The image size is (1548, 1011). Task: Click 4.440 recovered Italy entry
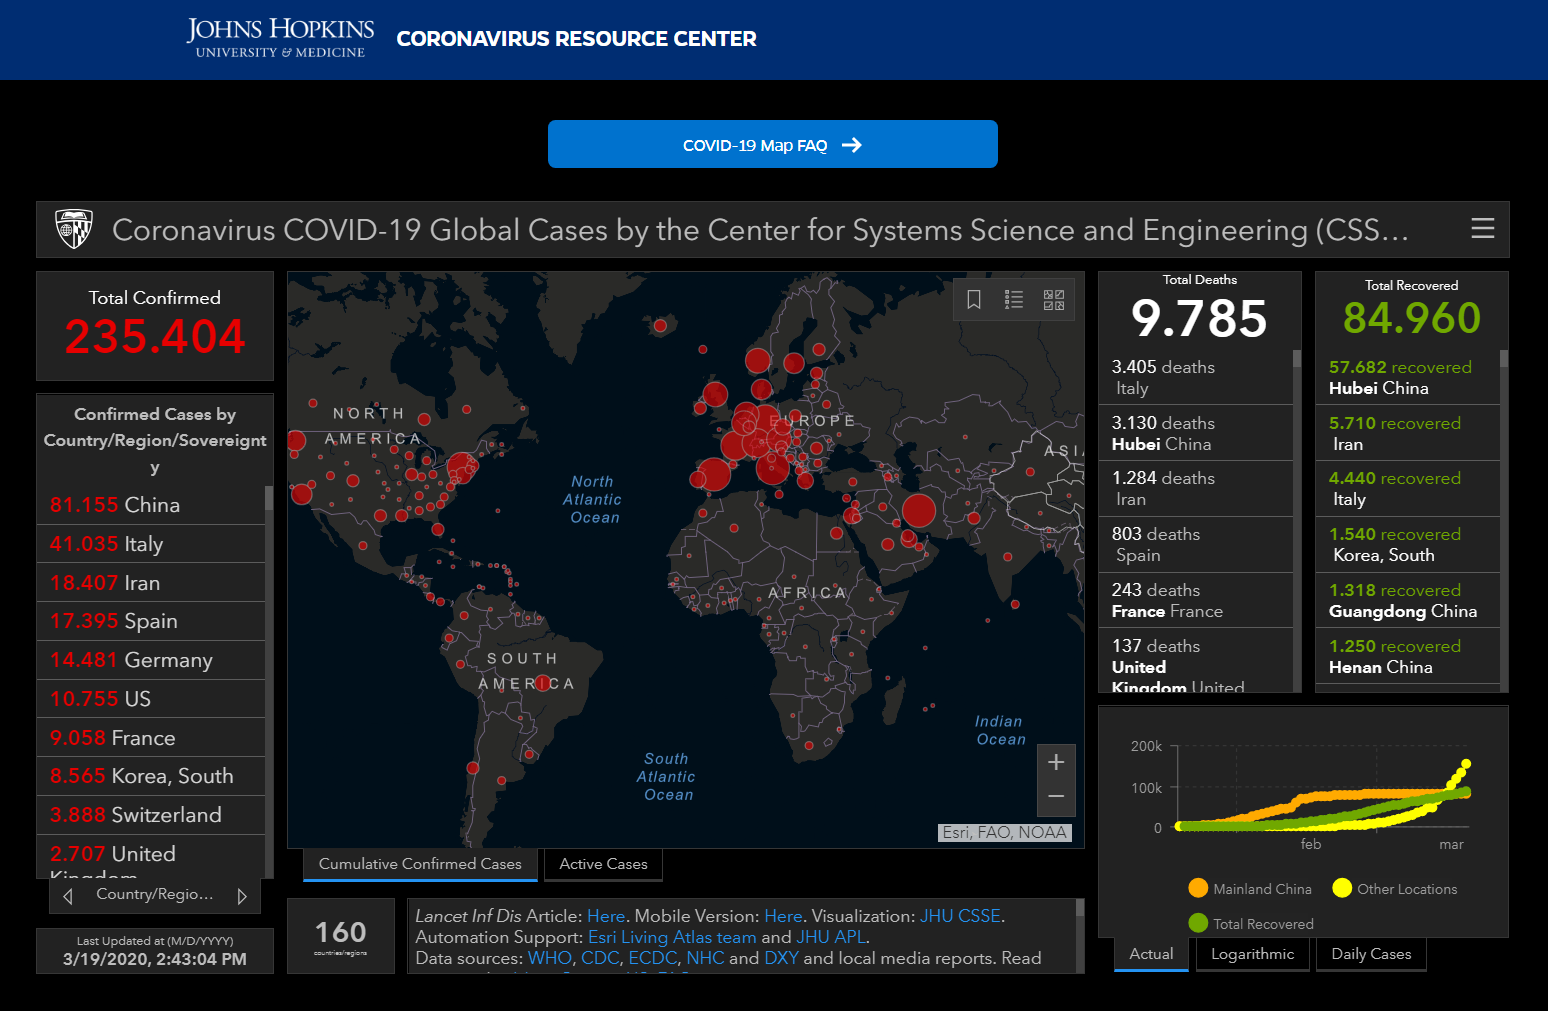tap(1408, 488)
